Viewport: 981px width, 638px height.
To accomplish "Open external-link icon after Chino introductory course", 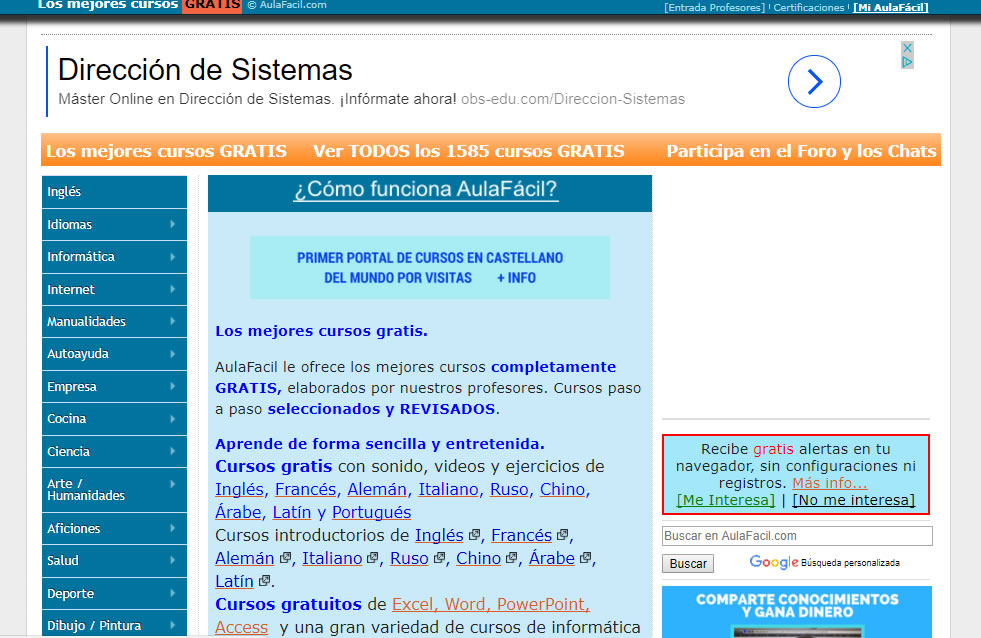I will 512,557.
